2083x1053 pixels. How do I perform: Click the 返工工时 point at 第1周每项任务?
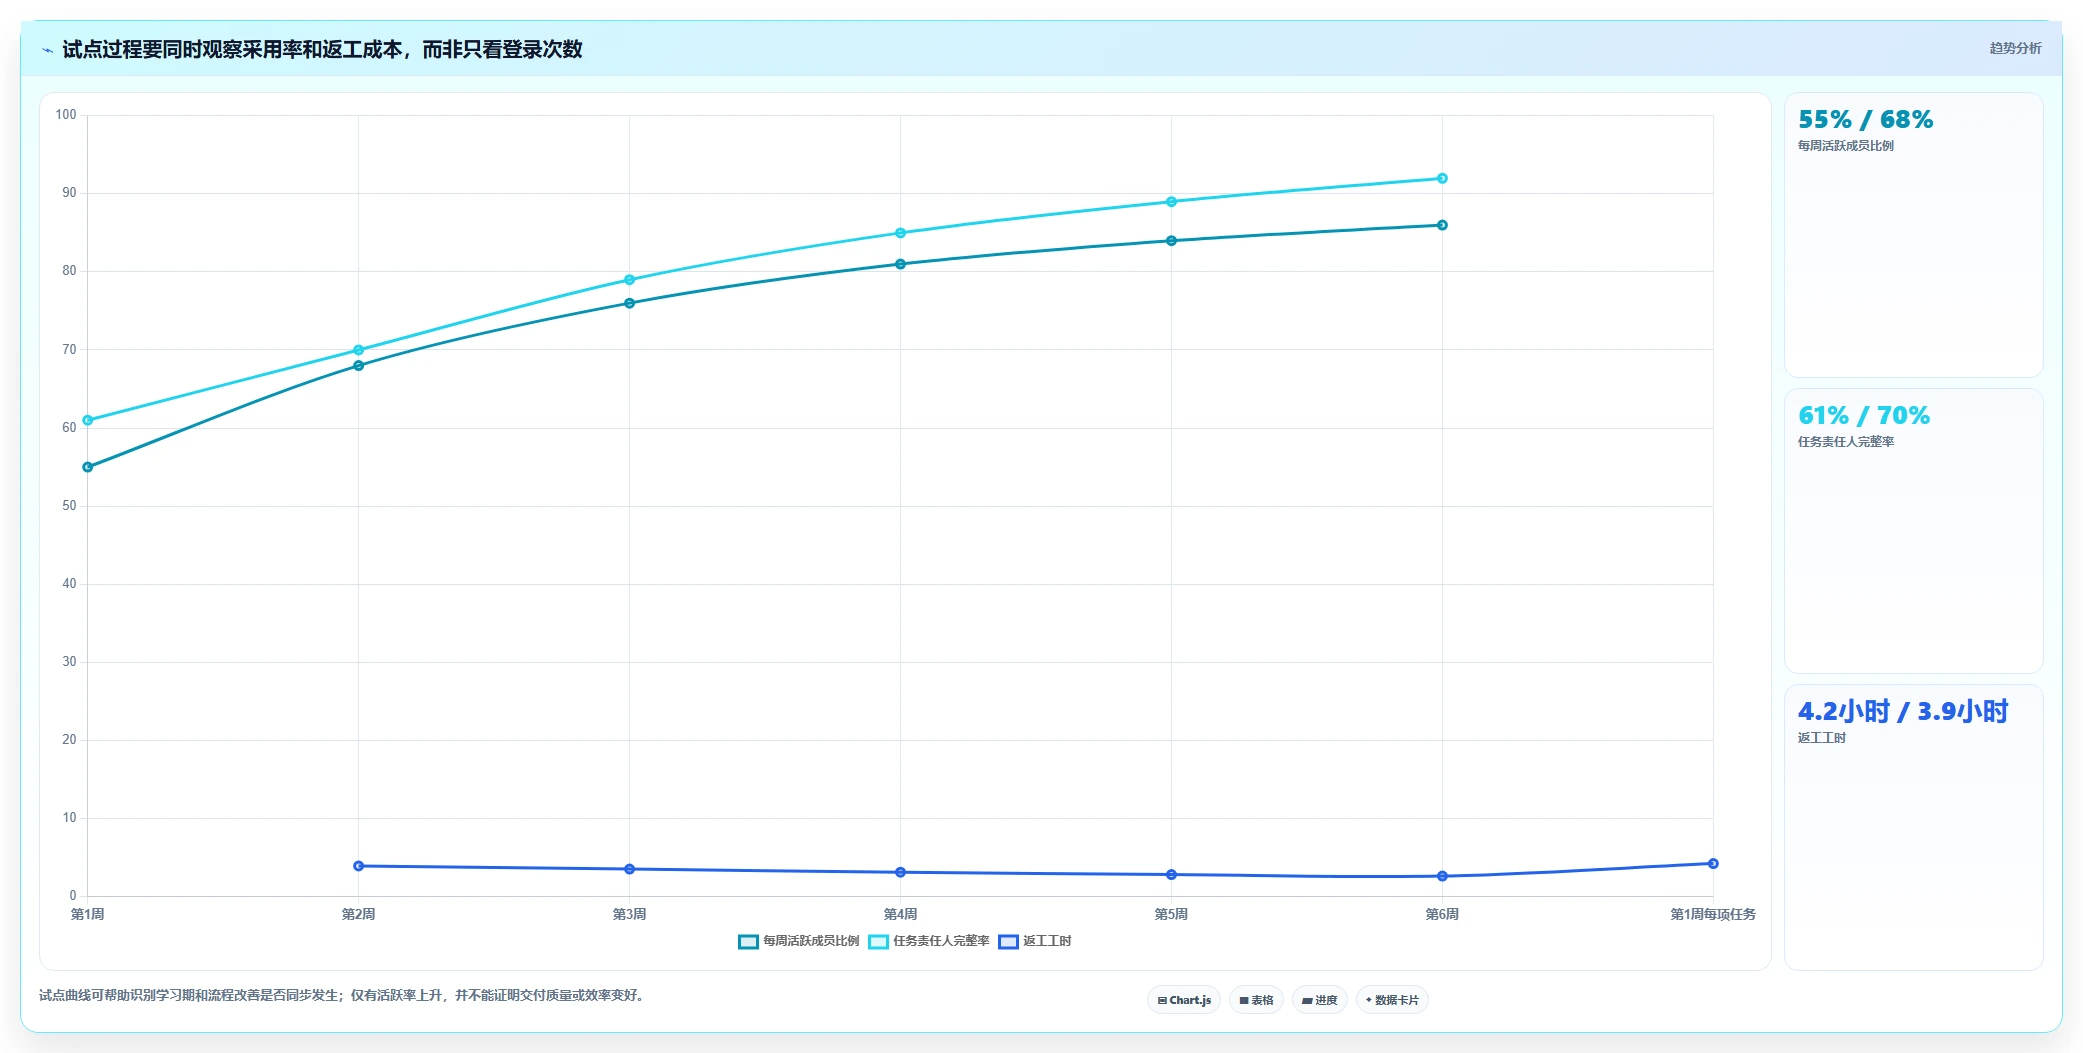click(1713, 863)
